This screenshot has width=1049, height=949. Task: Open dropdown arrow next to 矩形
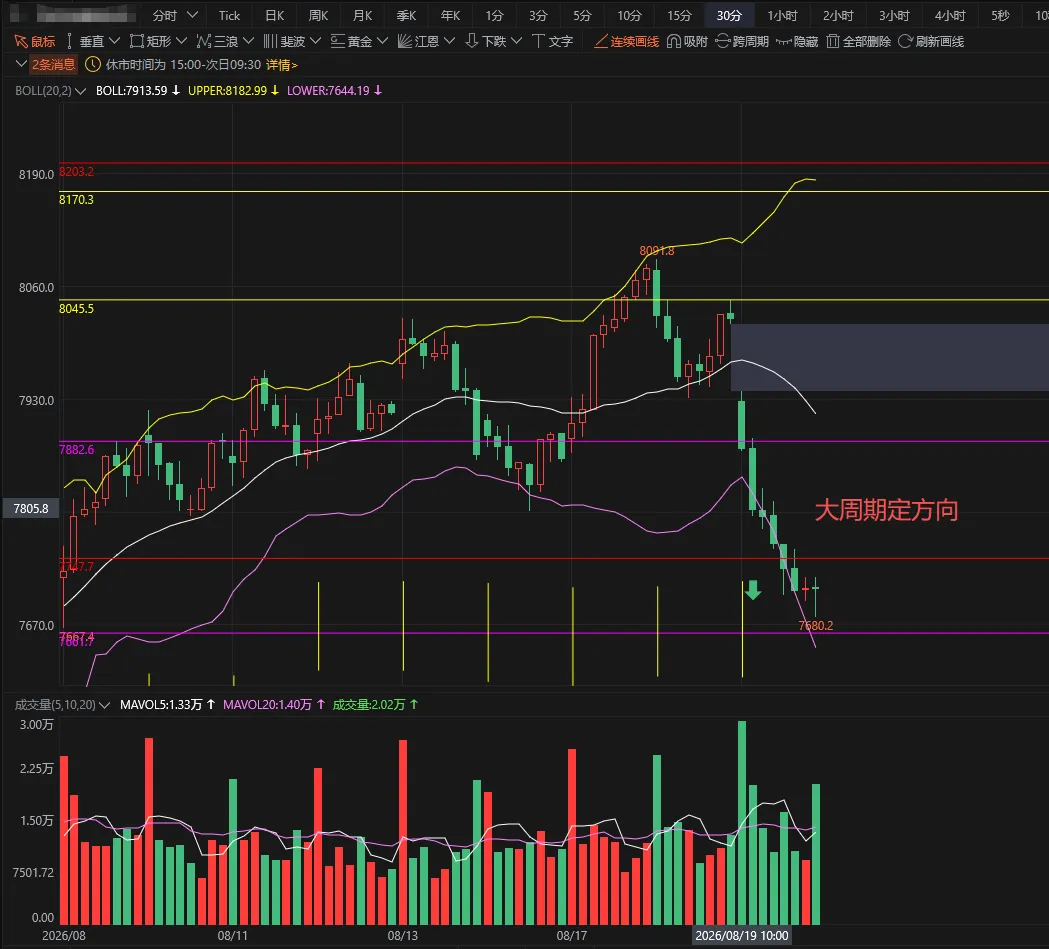point(181,41)
